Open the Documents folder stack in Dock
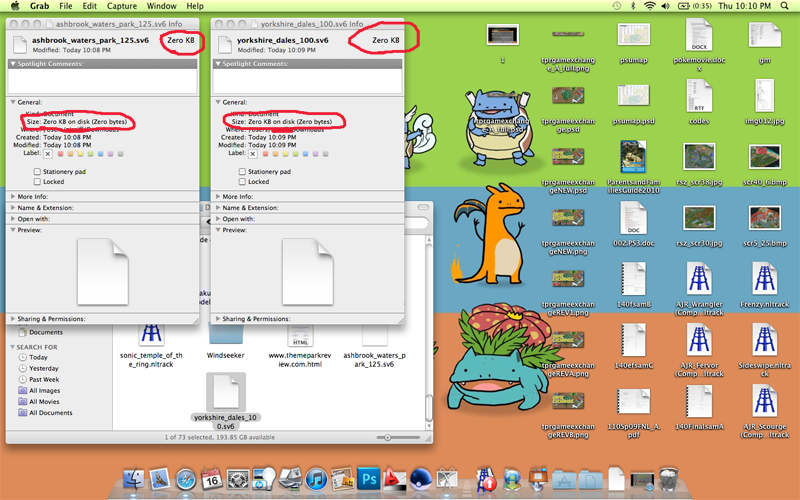 [x=590, y=480]
